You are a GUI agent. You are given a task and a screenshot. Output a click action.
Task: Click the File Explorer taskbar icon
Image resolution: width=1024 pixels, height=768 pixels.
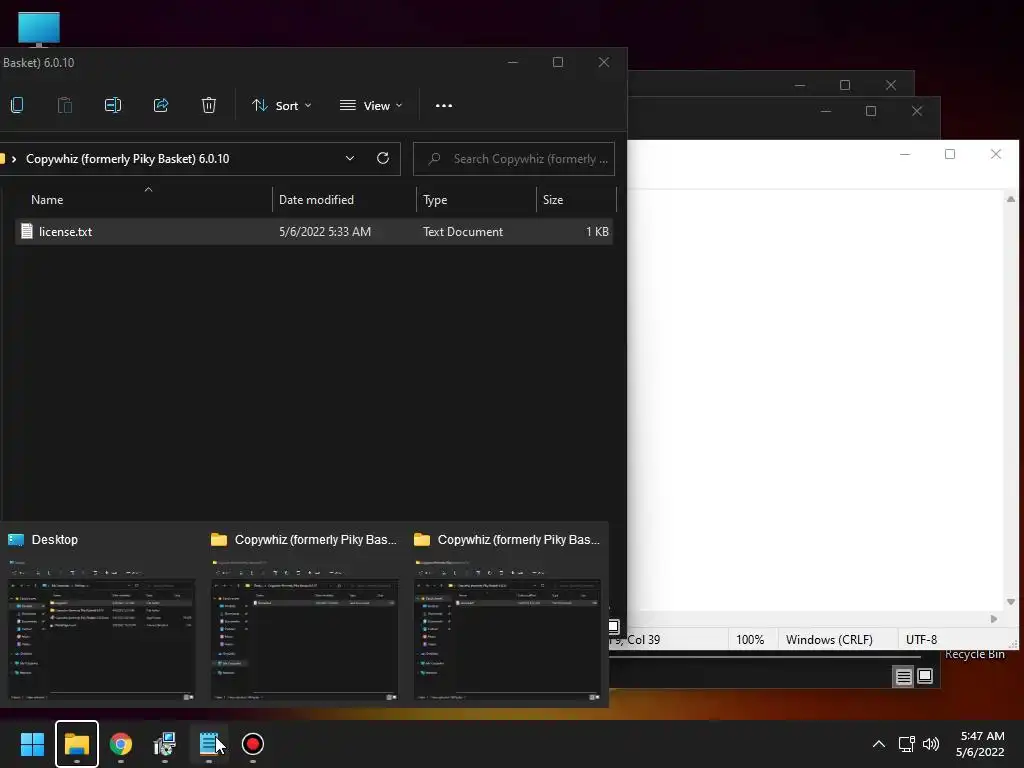[x=77, y=744]
